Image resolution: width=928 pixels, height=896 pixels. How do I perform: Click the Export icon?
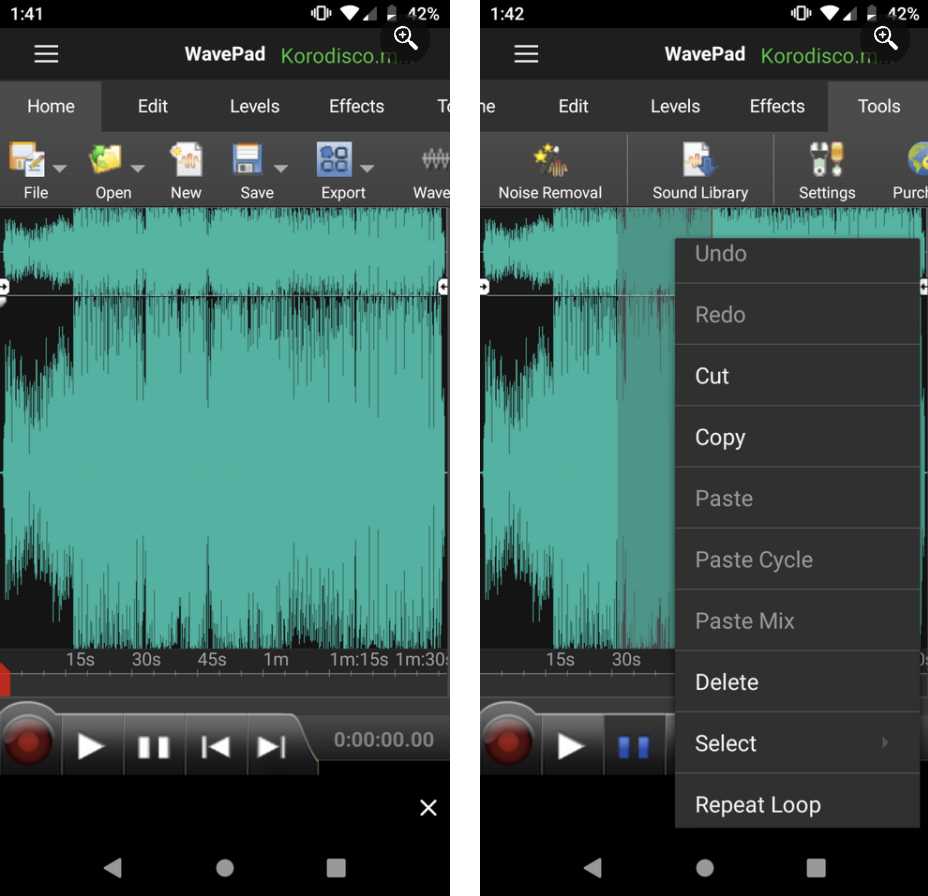[334, 159]
